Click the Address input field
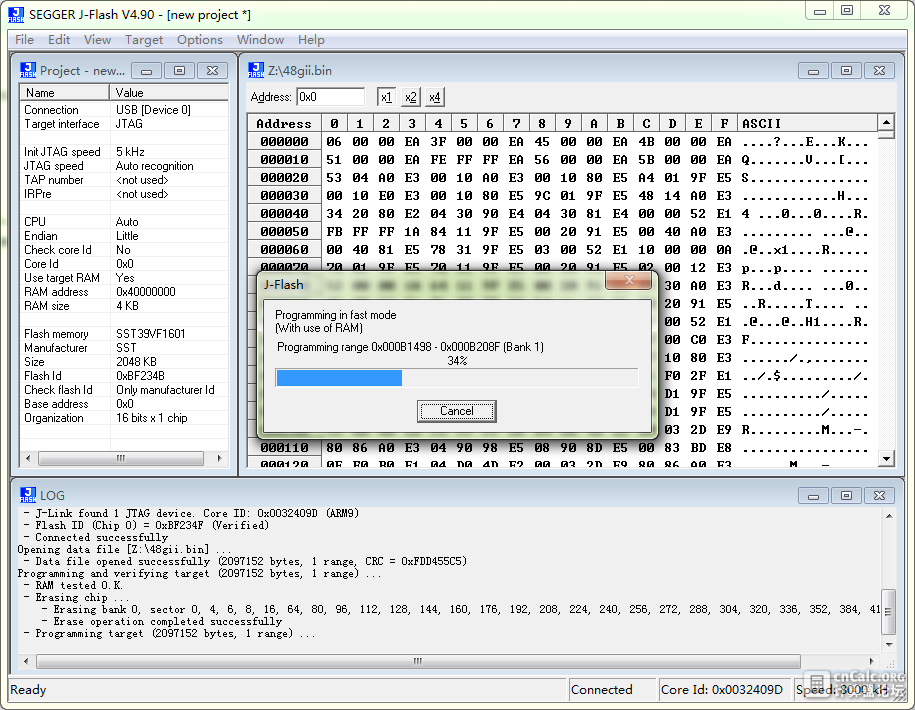 pos(331,97)
